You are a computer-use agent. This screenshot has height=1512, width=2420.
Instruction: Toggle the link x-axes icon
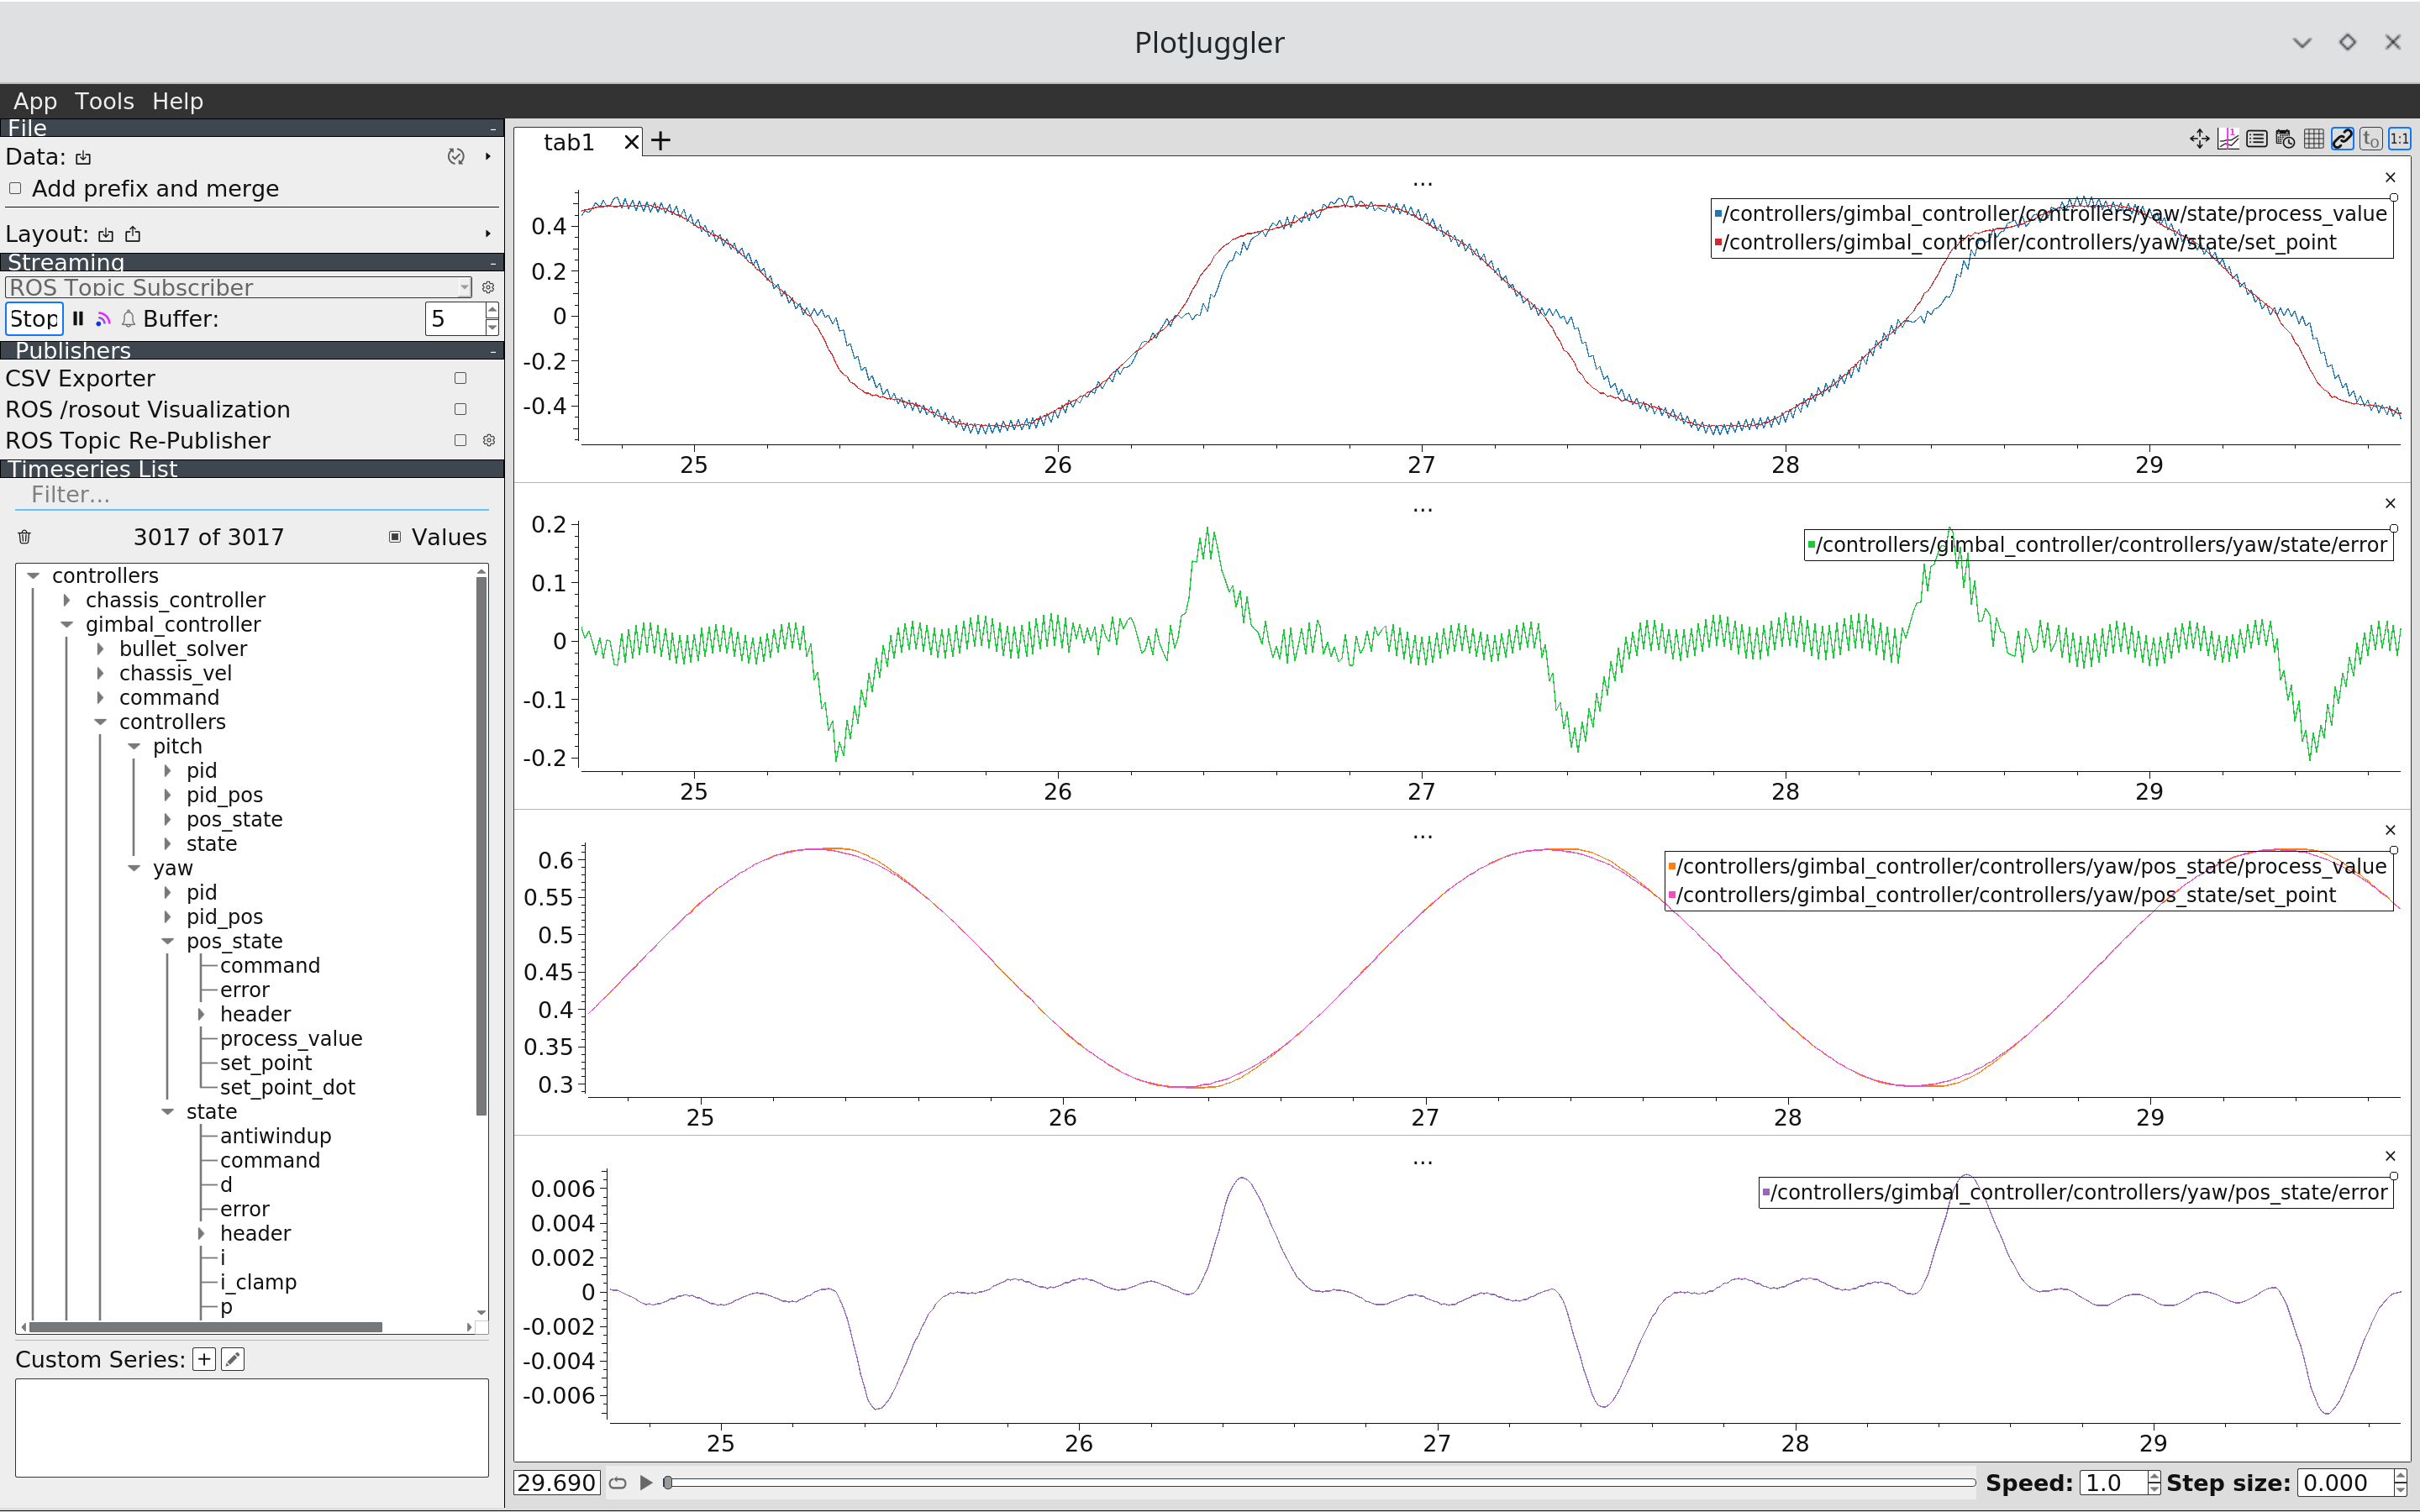click(2342, 139)
